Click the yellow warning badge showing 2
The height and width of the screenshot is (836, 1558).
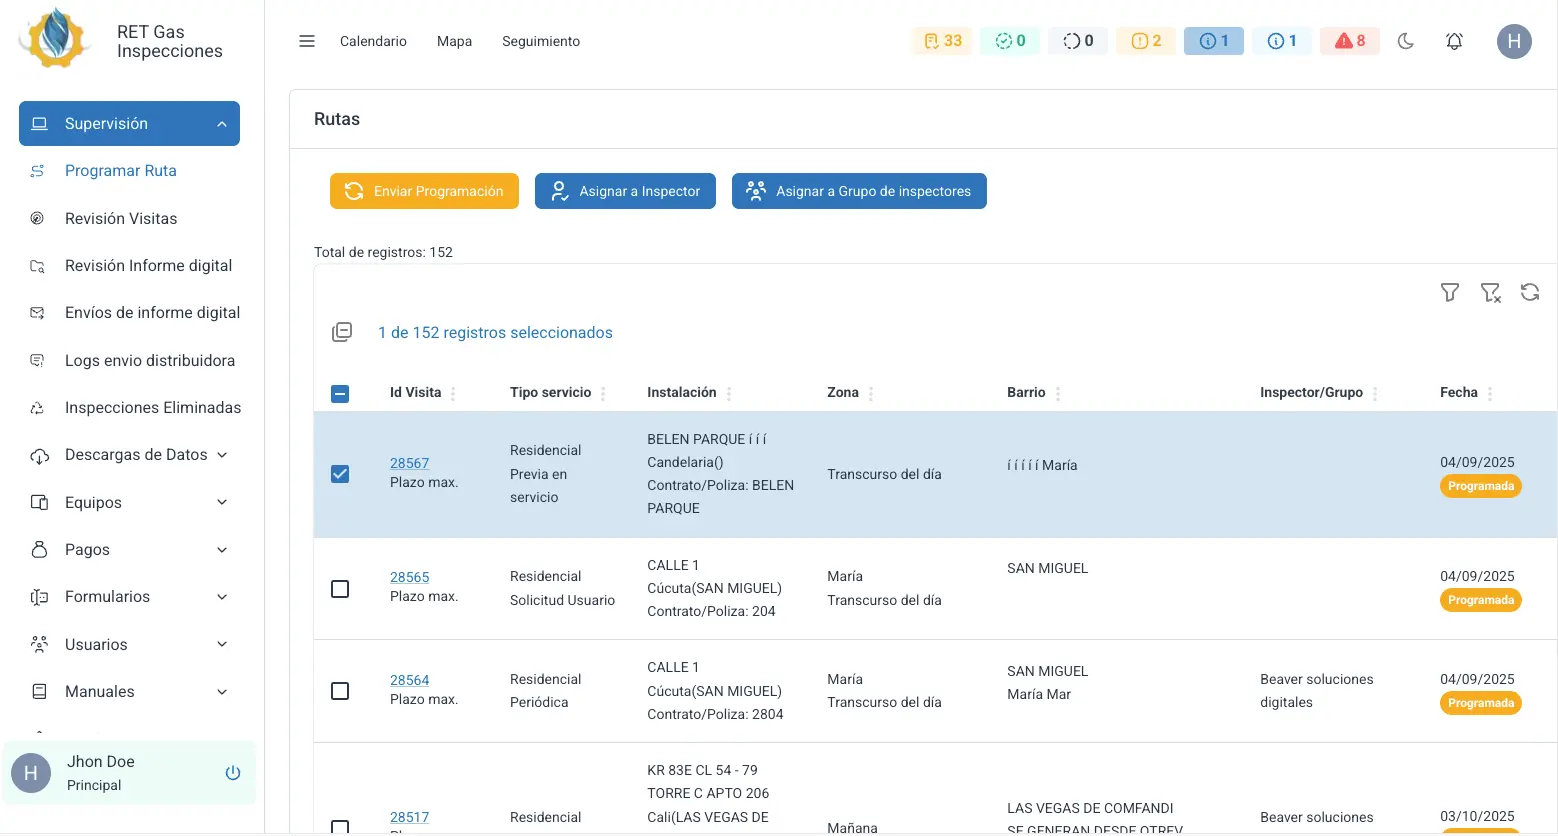[1146, 41]
